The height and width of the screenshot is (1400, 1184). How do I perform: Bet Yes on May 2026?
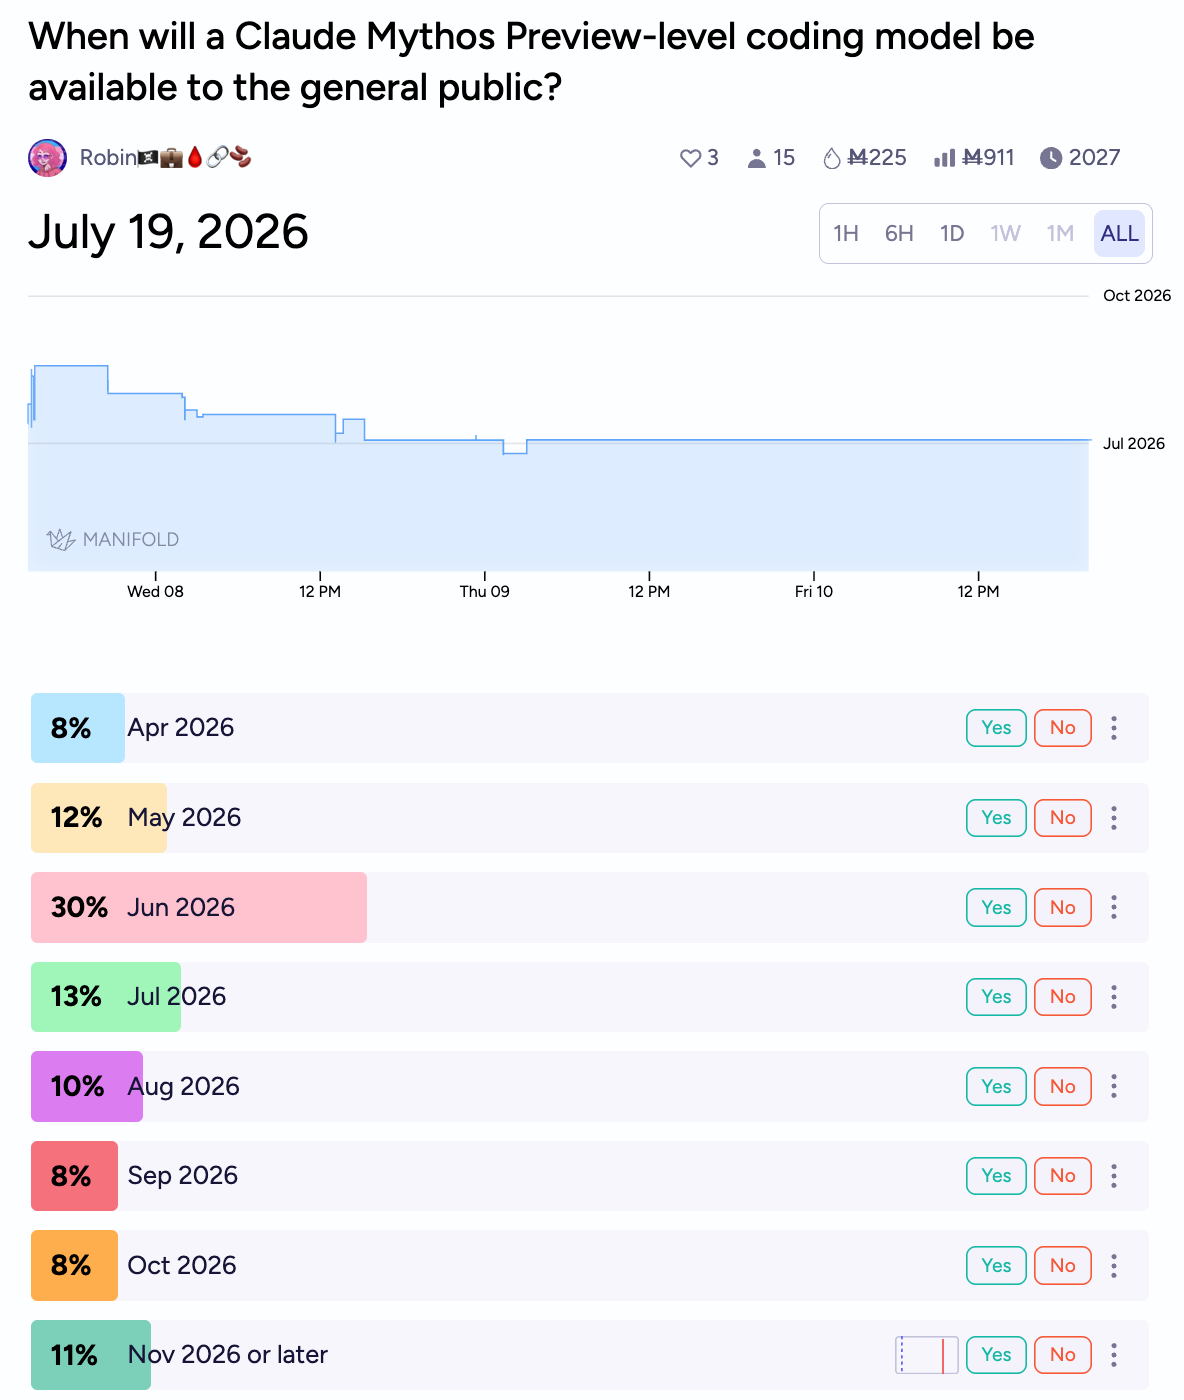pyautogui.click(x=996, y=818)
